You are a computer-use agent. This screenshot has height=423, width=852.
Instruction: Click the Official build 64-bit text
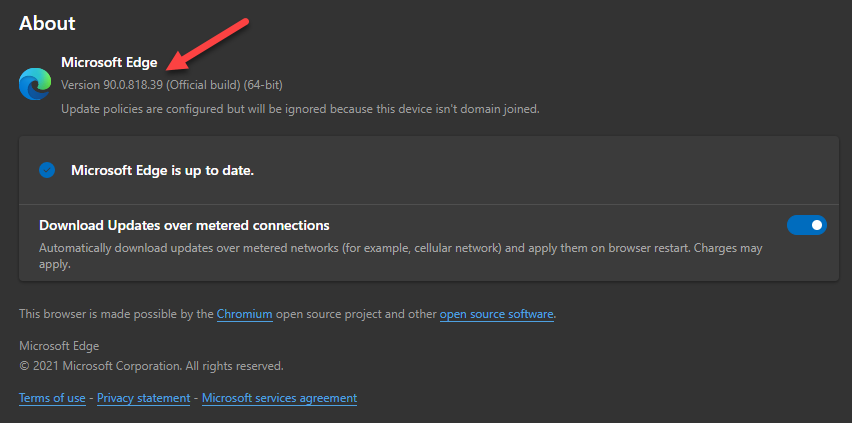(224, 85)
